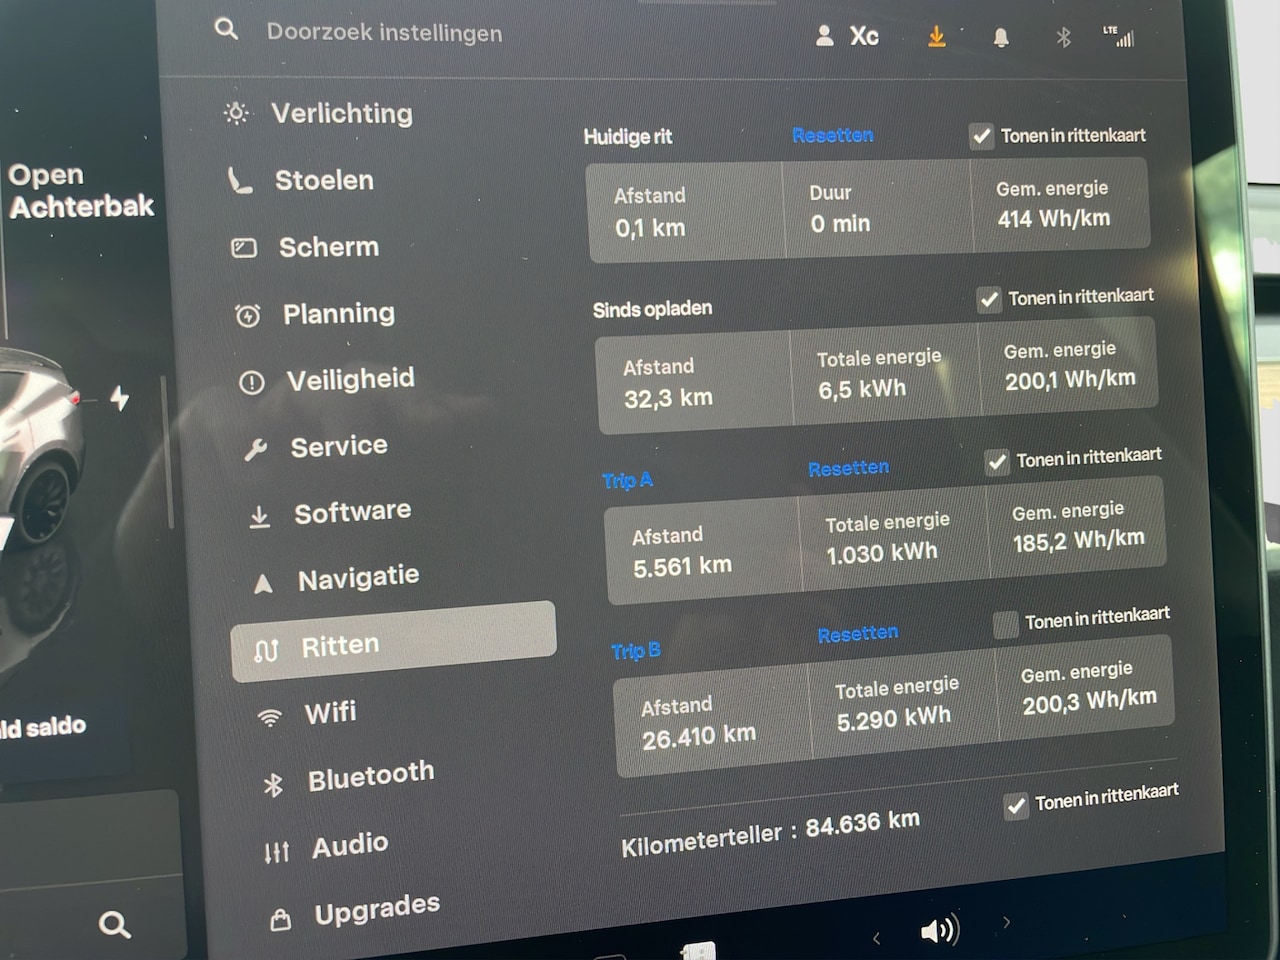Open Bluetooth status icon in top bar
Image resolution: width=1280 pixels, height=960 pixels.
click(1063, 38)
